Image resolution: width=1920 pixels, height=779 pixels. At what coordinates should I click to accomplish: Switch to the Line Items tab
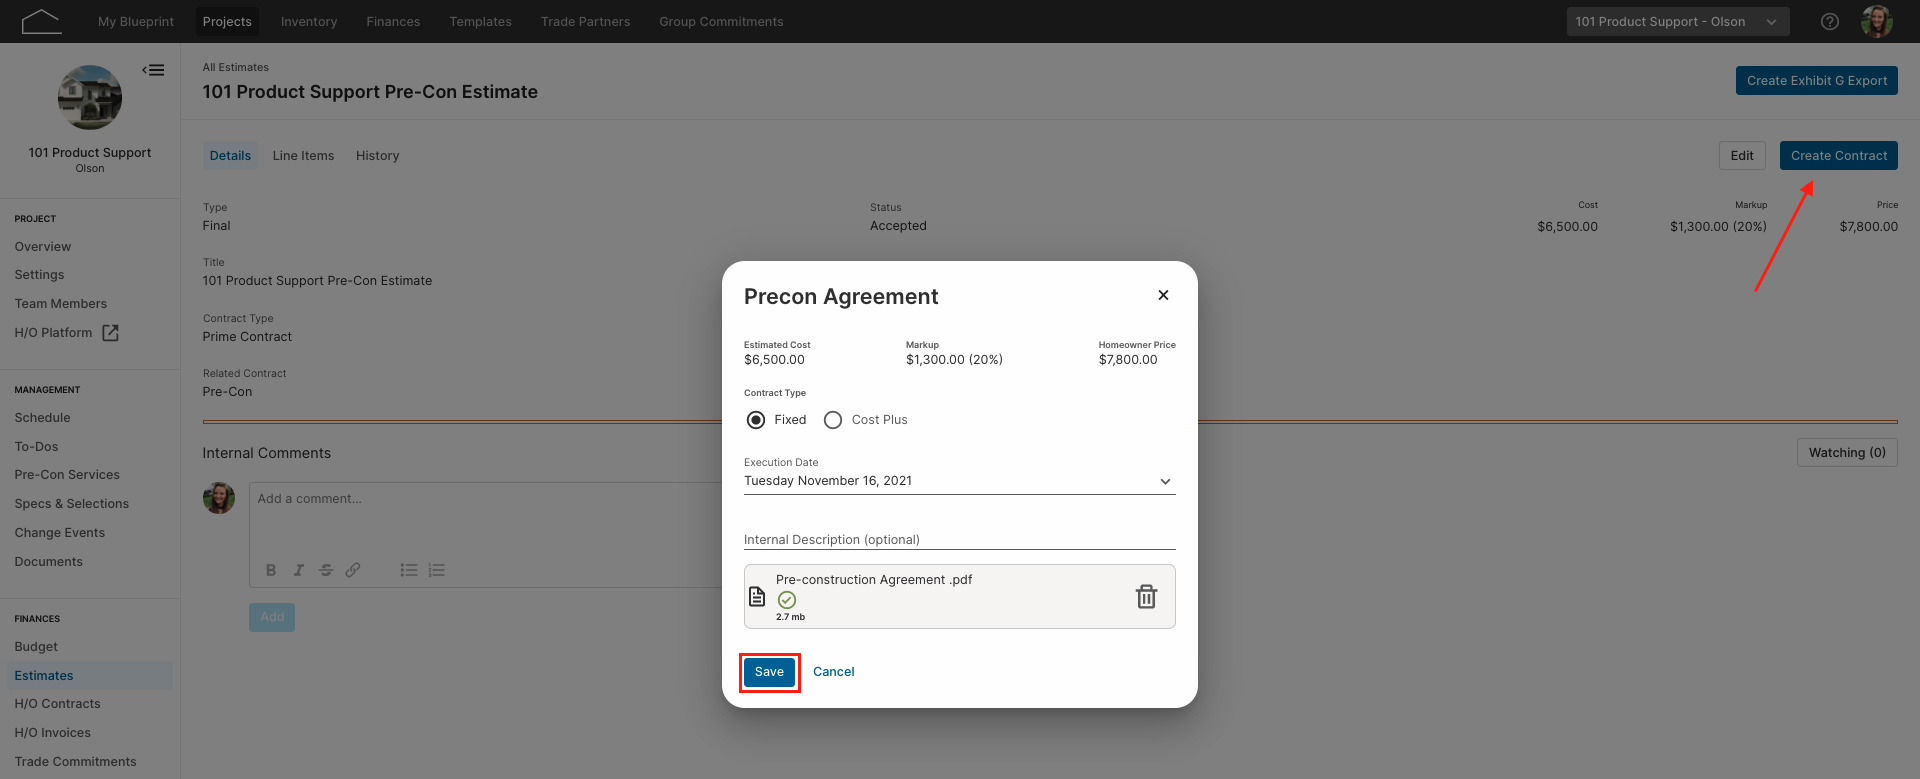pos(303,156)
